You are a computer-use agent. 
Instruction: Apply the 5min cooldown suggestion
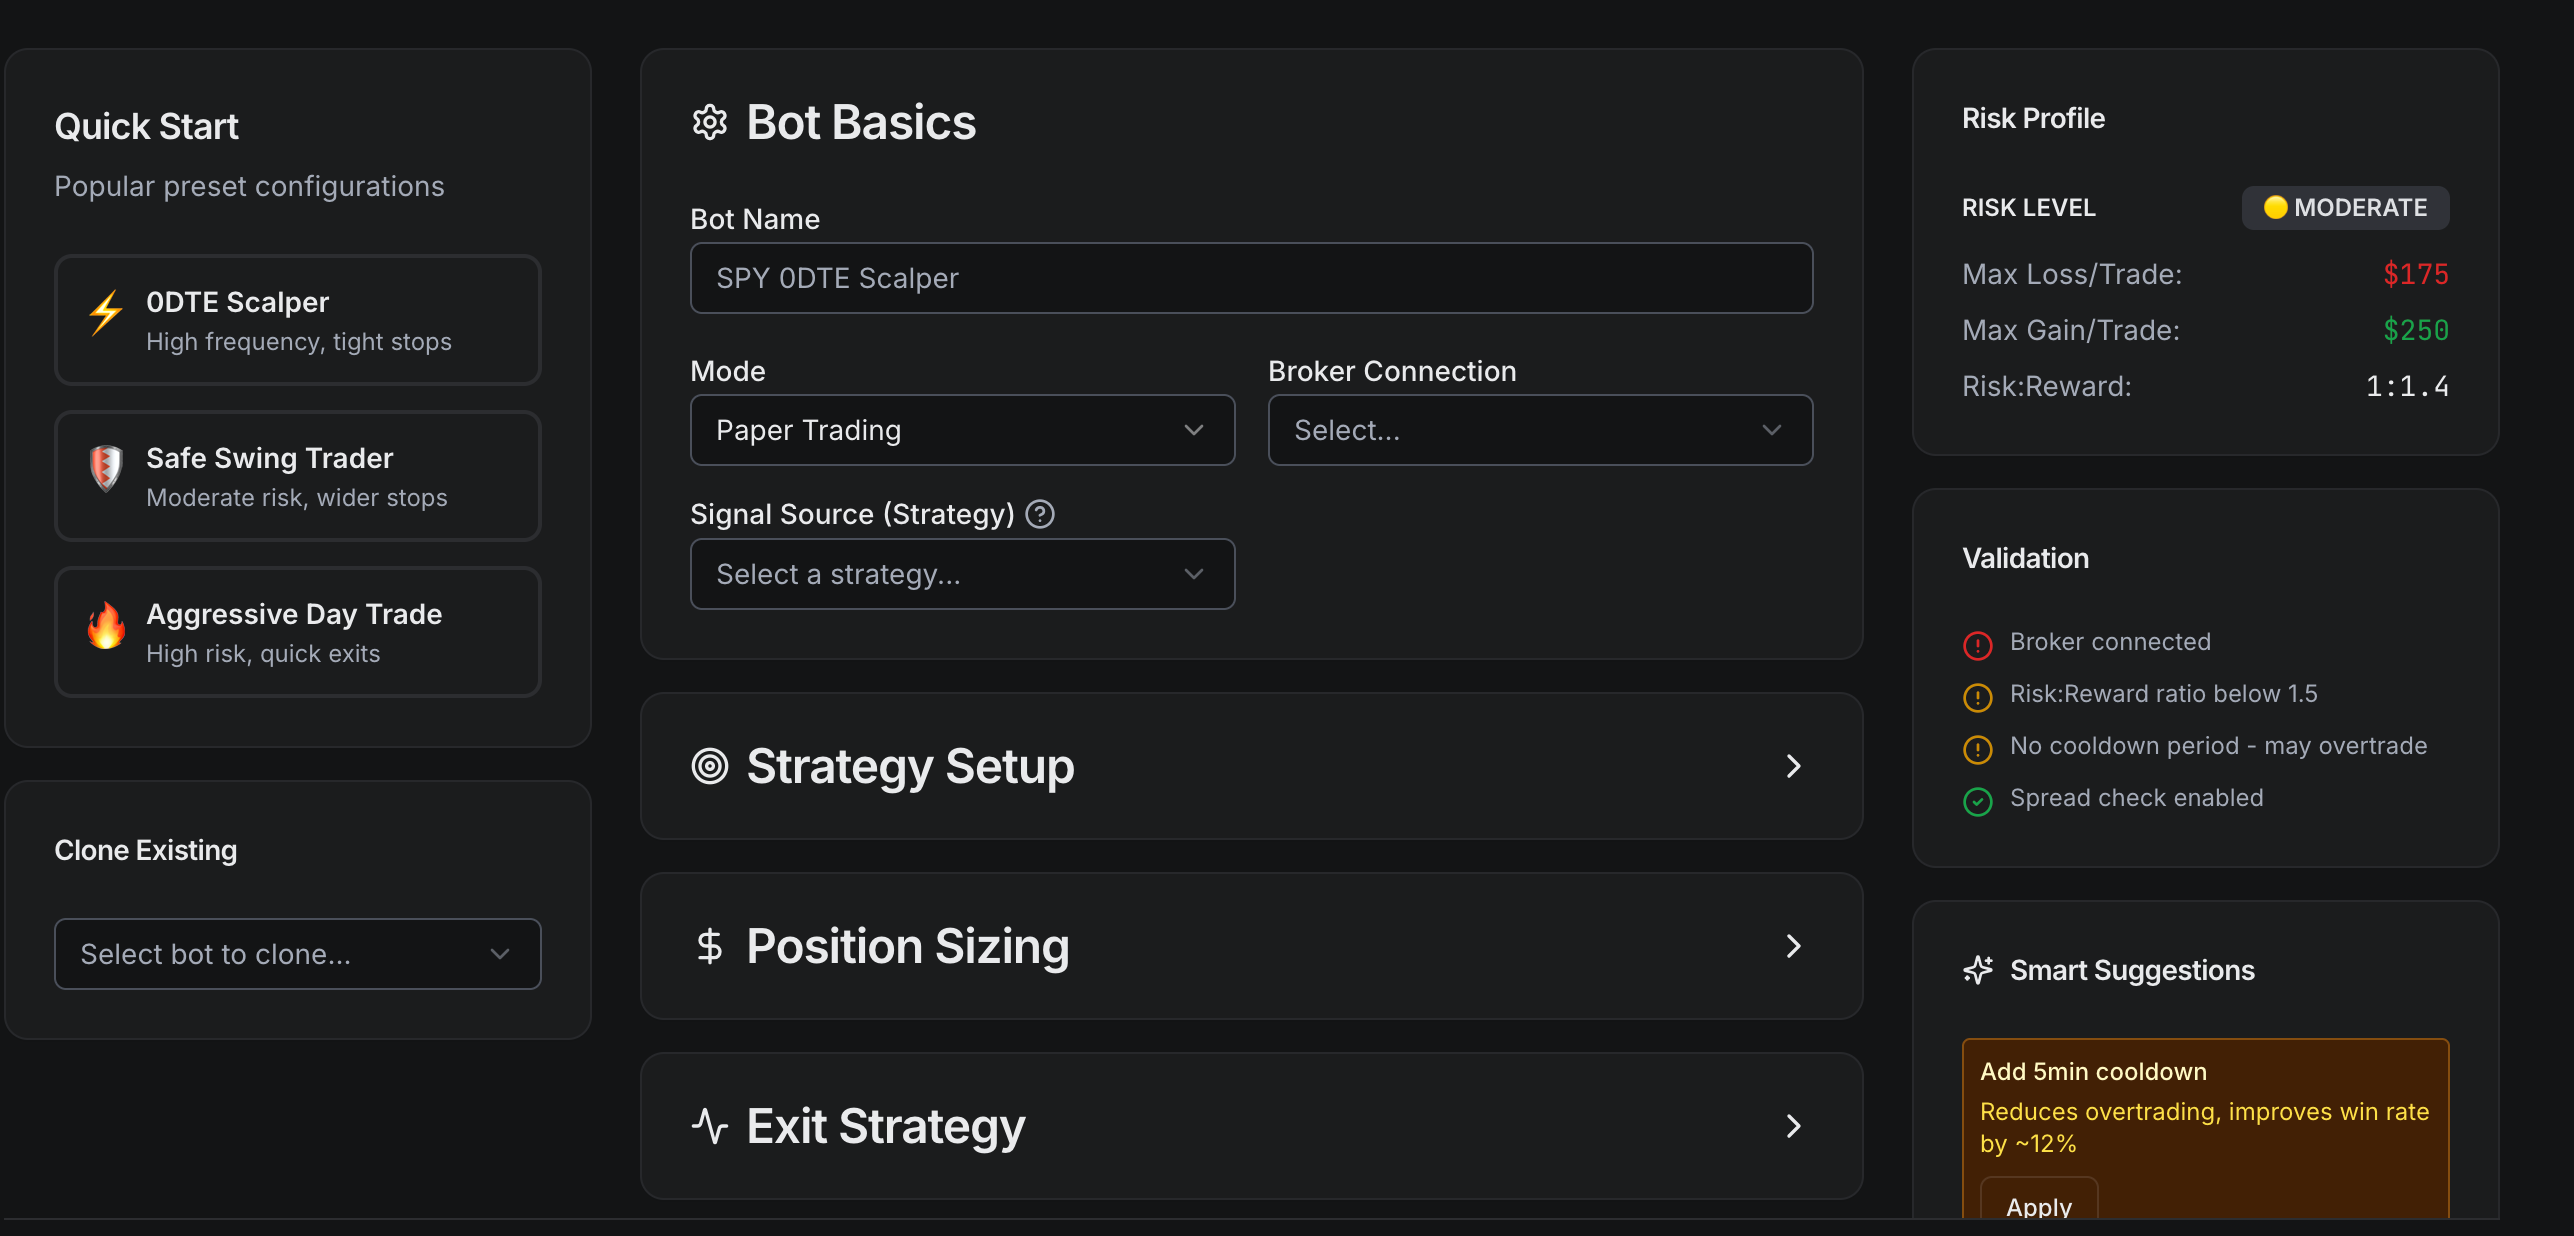coord(2038,1205)
